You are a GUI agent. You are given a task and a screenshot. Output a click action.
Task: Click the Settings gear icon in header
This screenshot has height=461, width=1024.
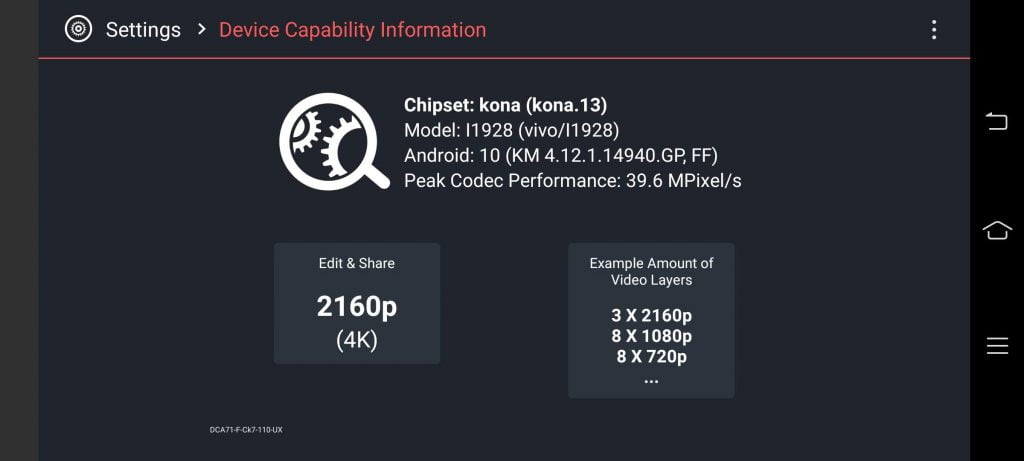(78, 29)
